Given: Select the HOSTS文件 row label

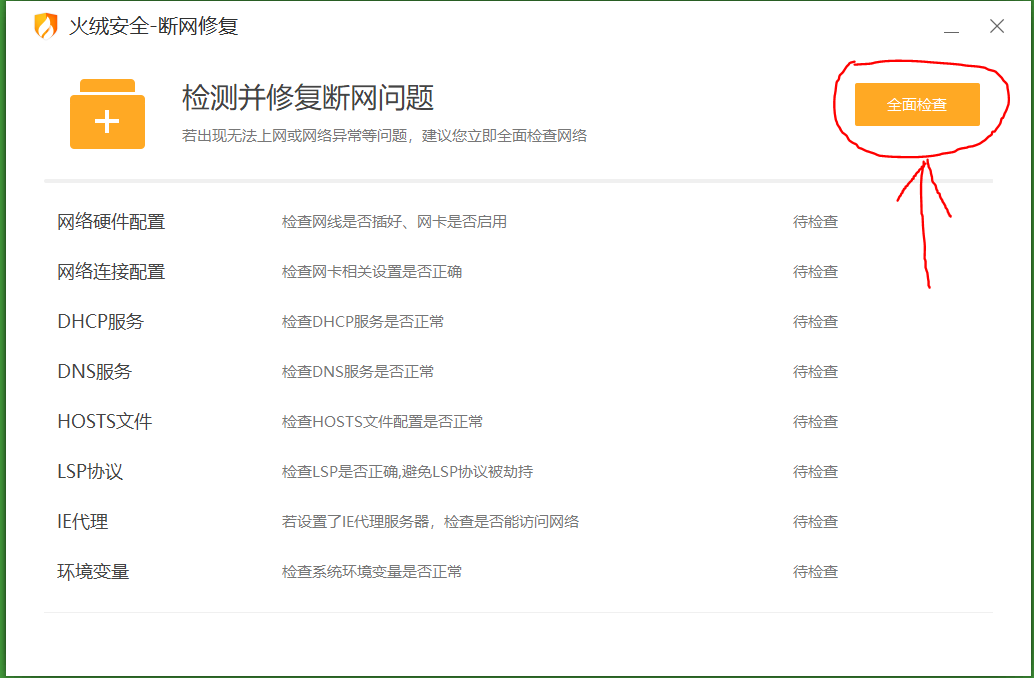Looking at the screenshot, I should [104, 421].
